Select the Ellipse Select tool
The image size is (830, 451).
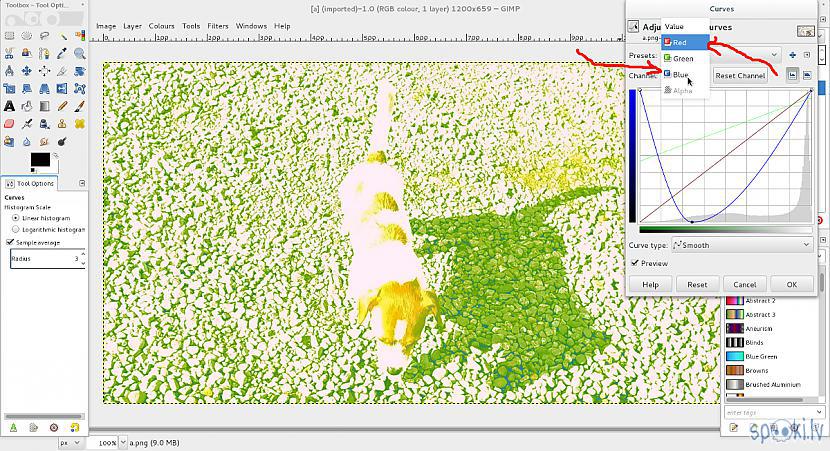[x=27, y=36]
